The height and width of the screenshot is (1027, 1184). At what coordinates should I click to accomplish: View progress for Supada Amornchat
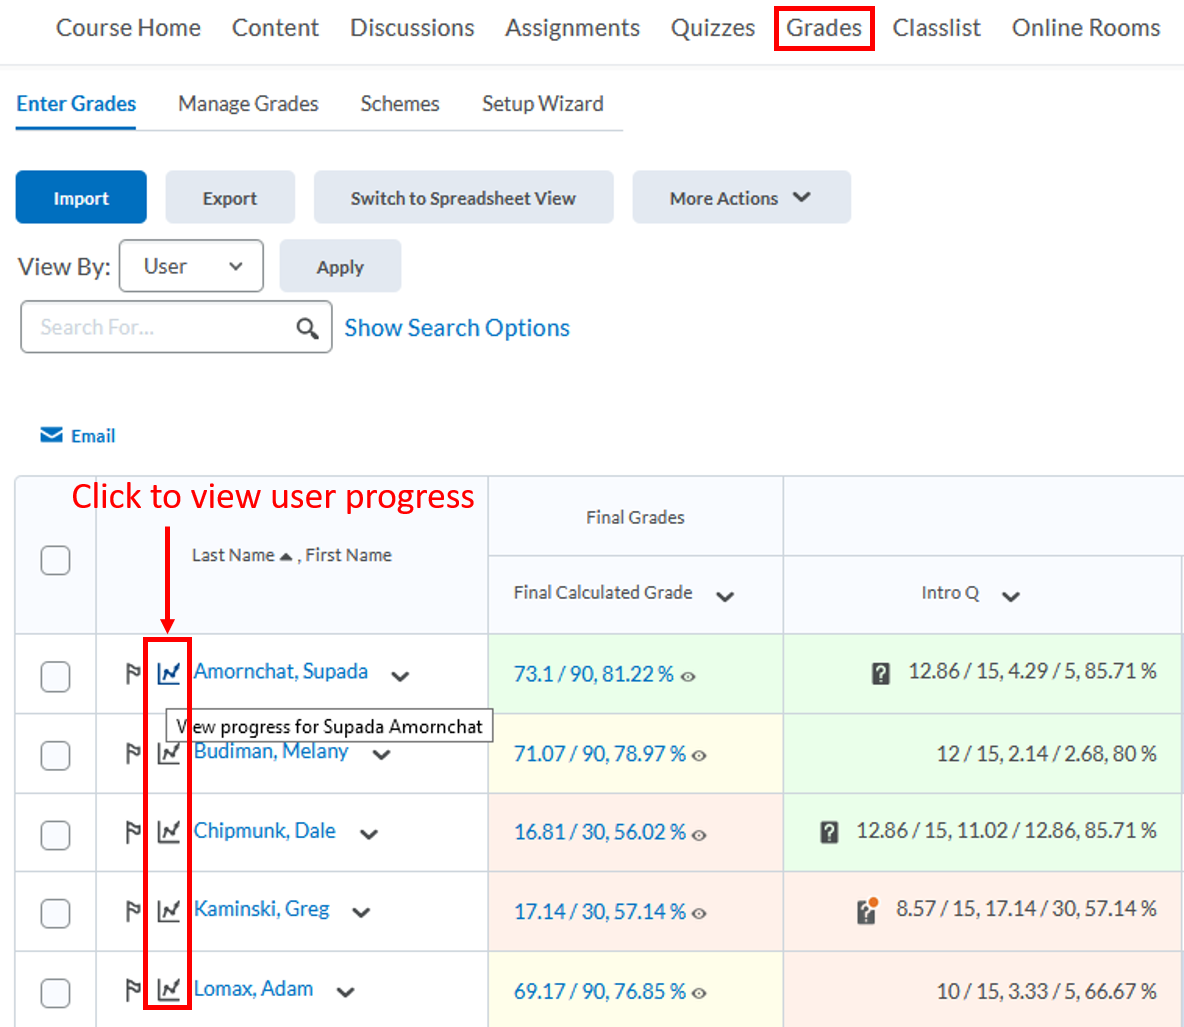[x=169, y=672]
